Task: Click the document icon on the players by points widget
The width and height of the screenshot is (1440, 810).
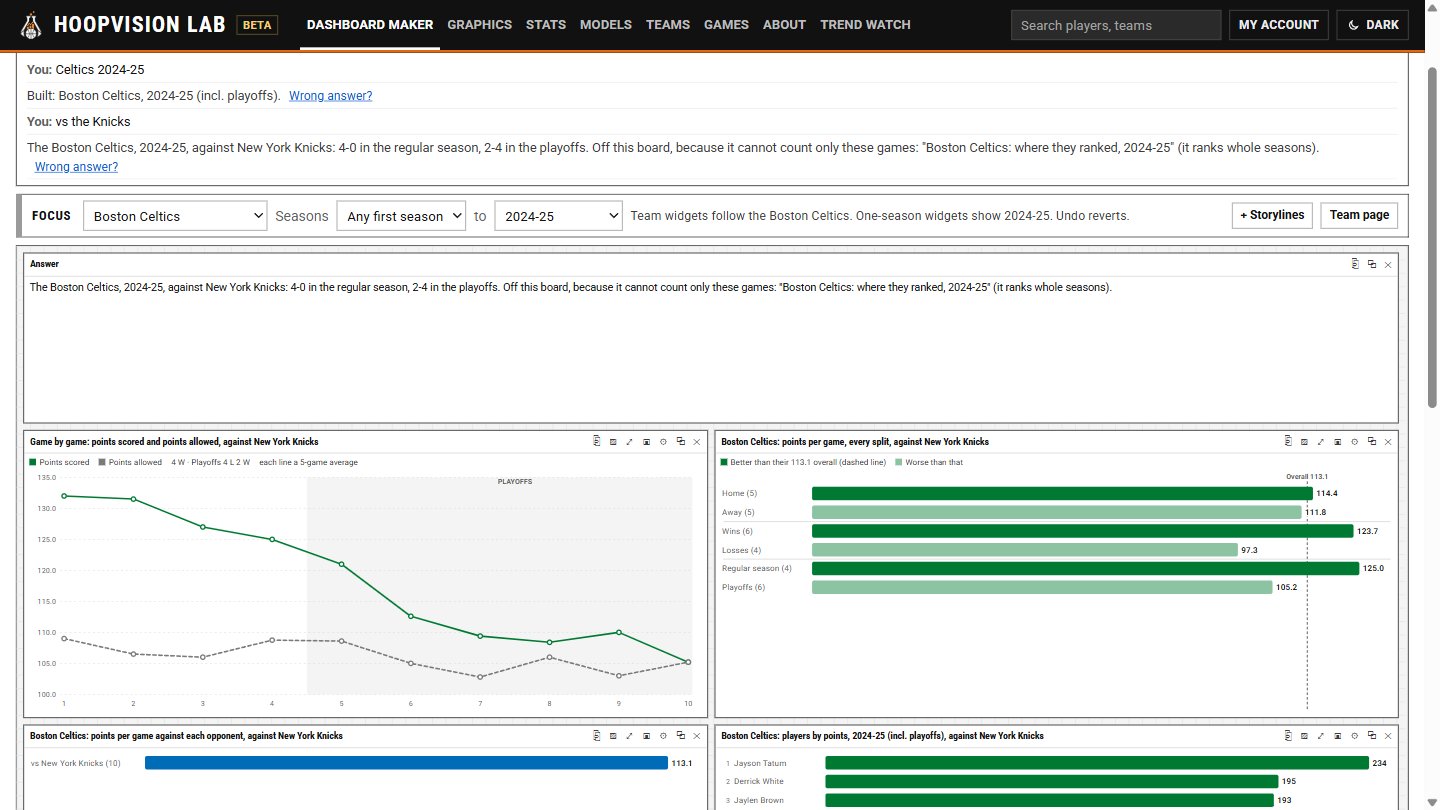Action: click(x=1288, y=735)
